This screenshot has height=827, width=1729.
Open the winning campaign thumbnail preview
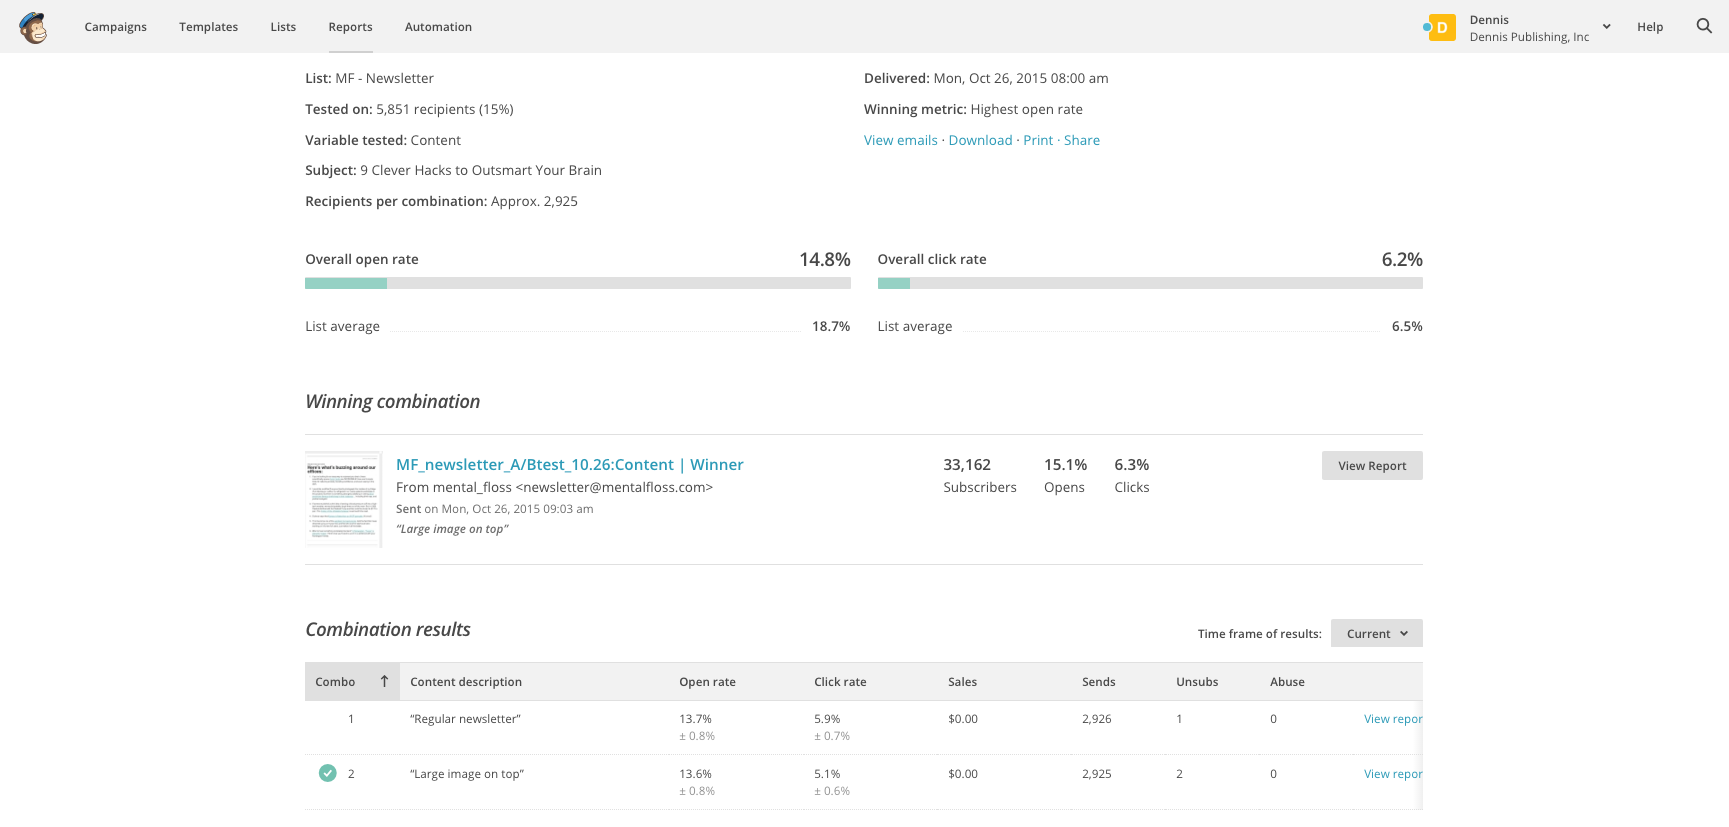click(343, 499)
